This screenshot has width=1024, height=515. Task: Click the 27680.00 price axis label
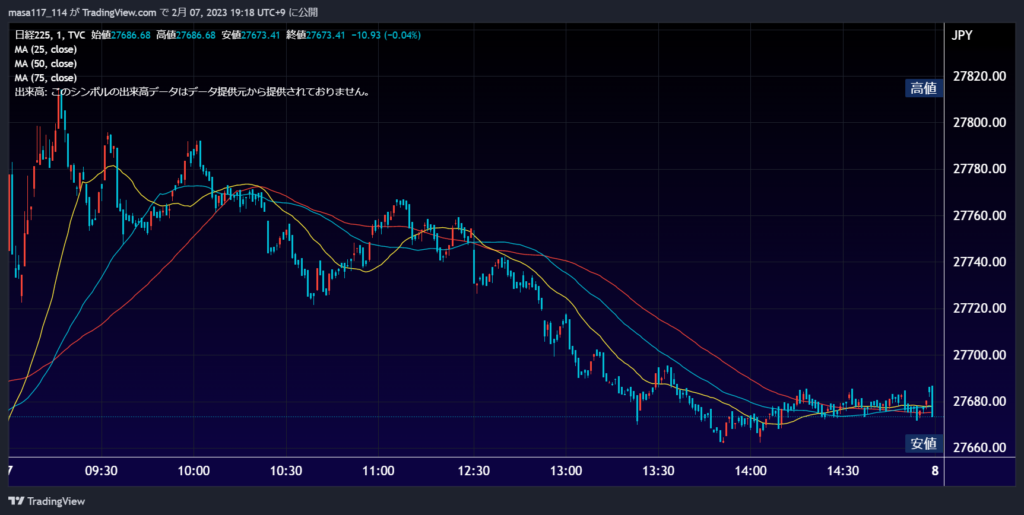[x=980, y=401]
